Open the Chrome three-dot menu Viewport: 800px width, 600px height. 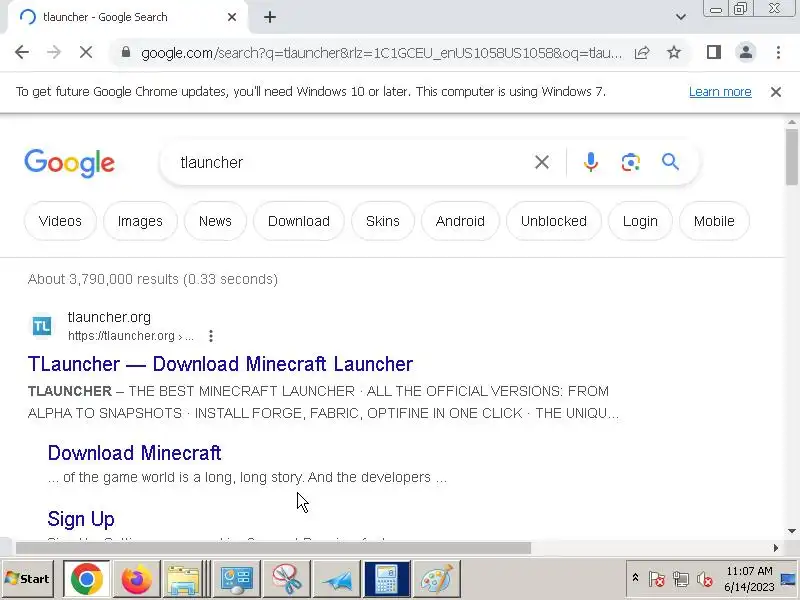778,52
